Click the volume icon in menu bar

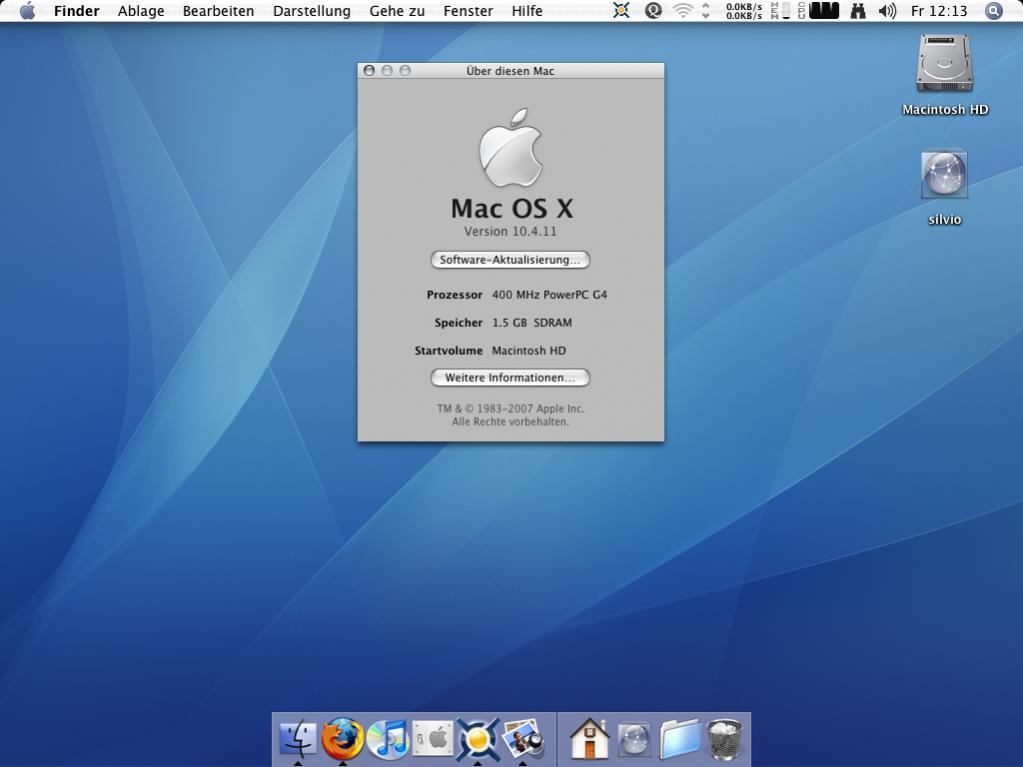887,10
